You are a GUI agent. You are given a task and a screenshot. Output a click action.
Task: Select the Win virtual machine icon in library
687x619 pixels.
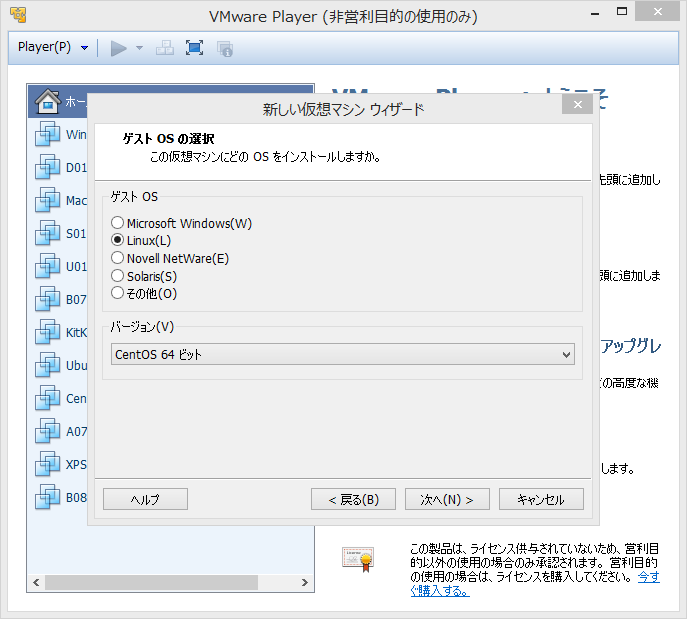click(x=47, y=134)
